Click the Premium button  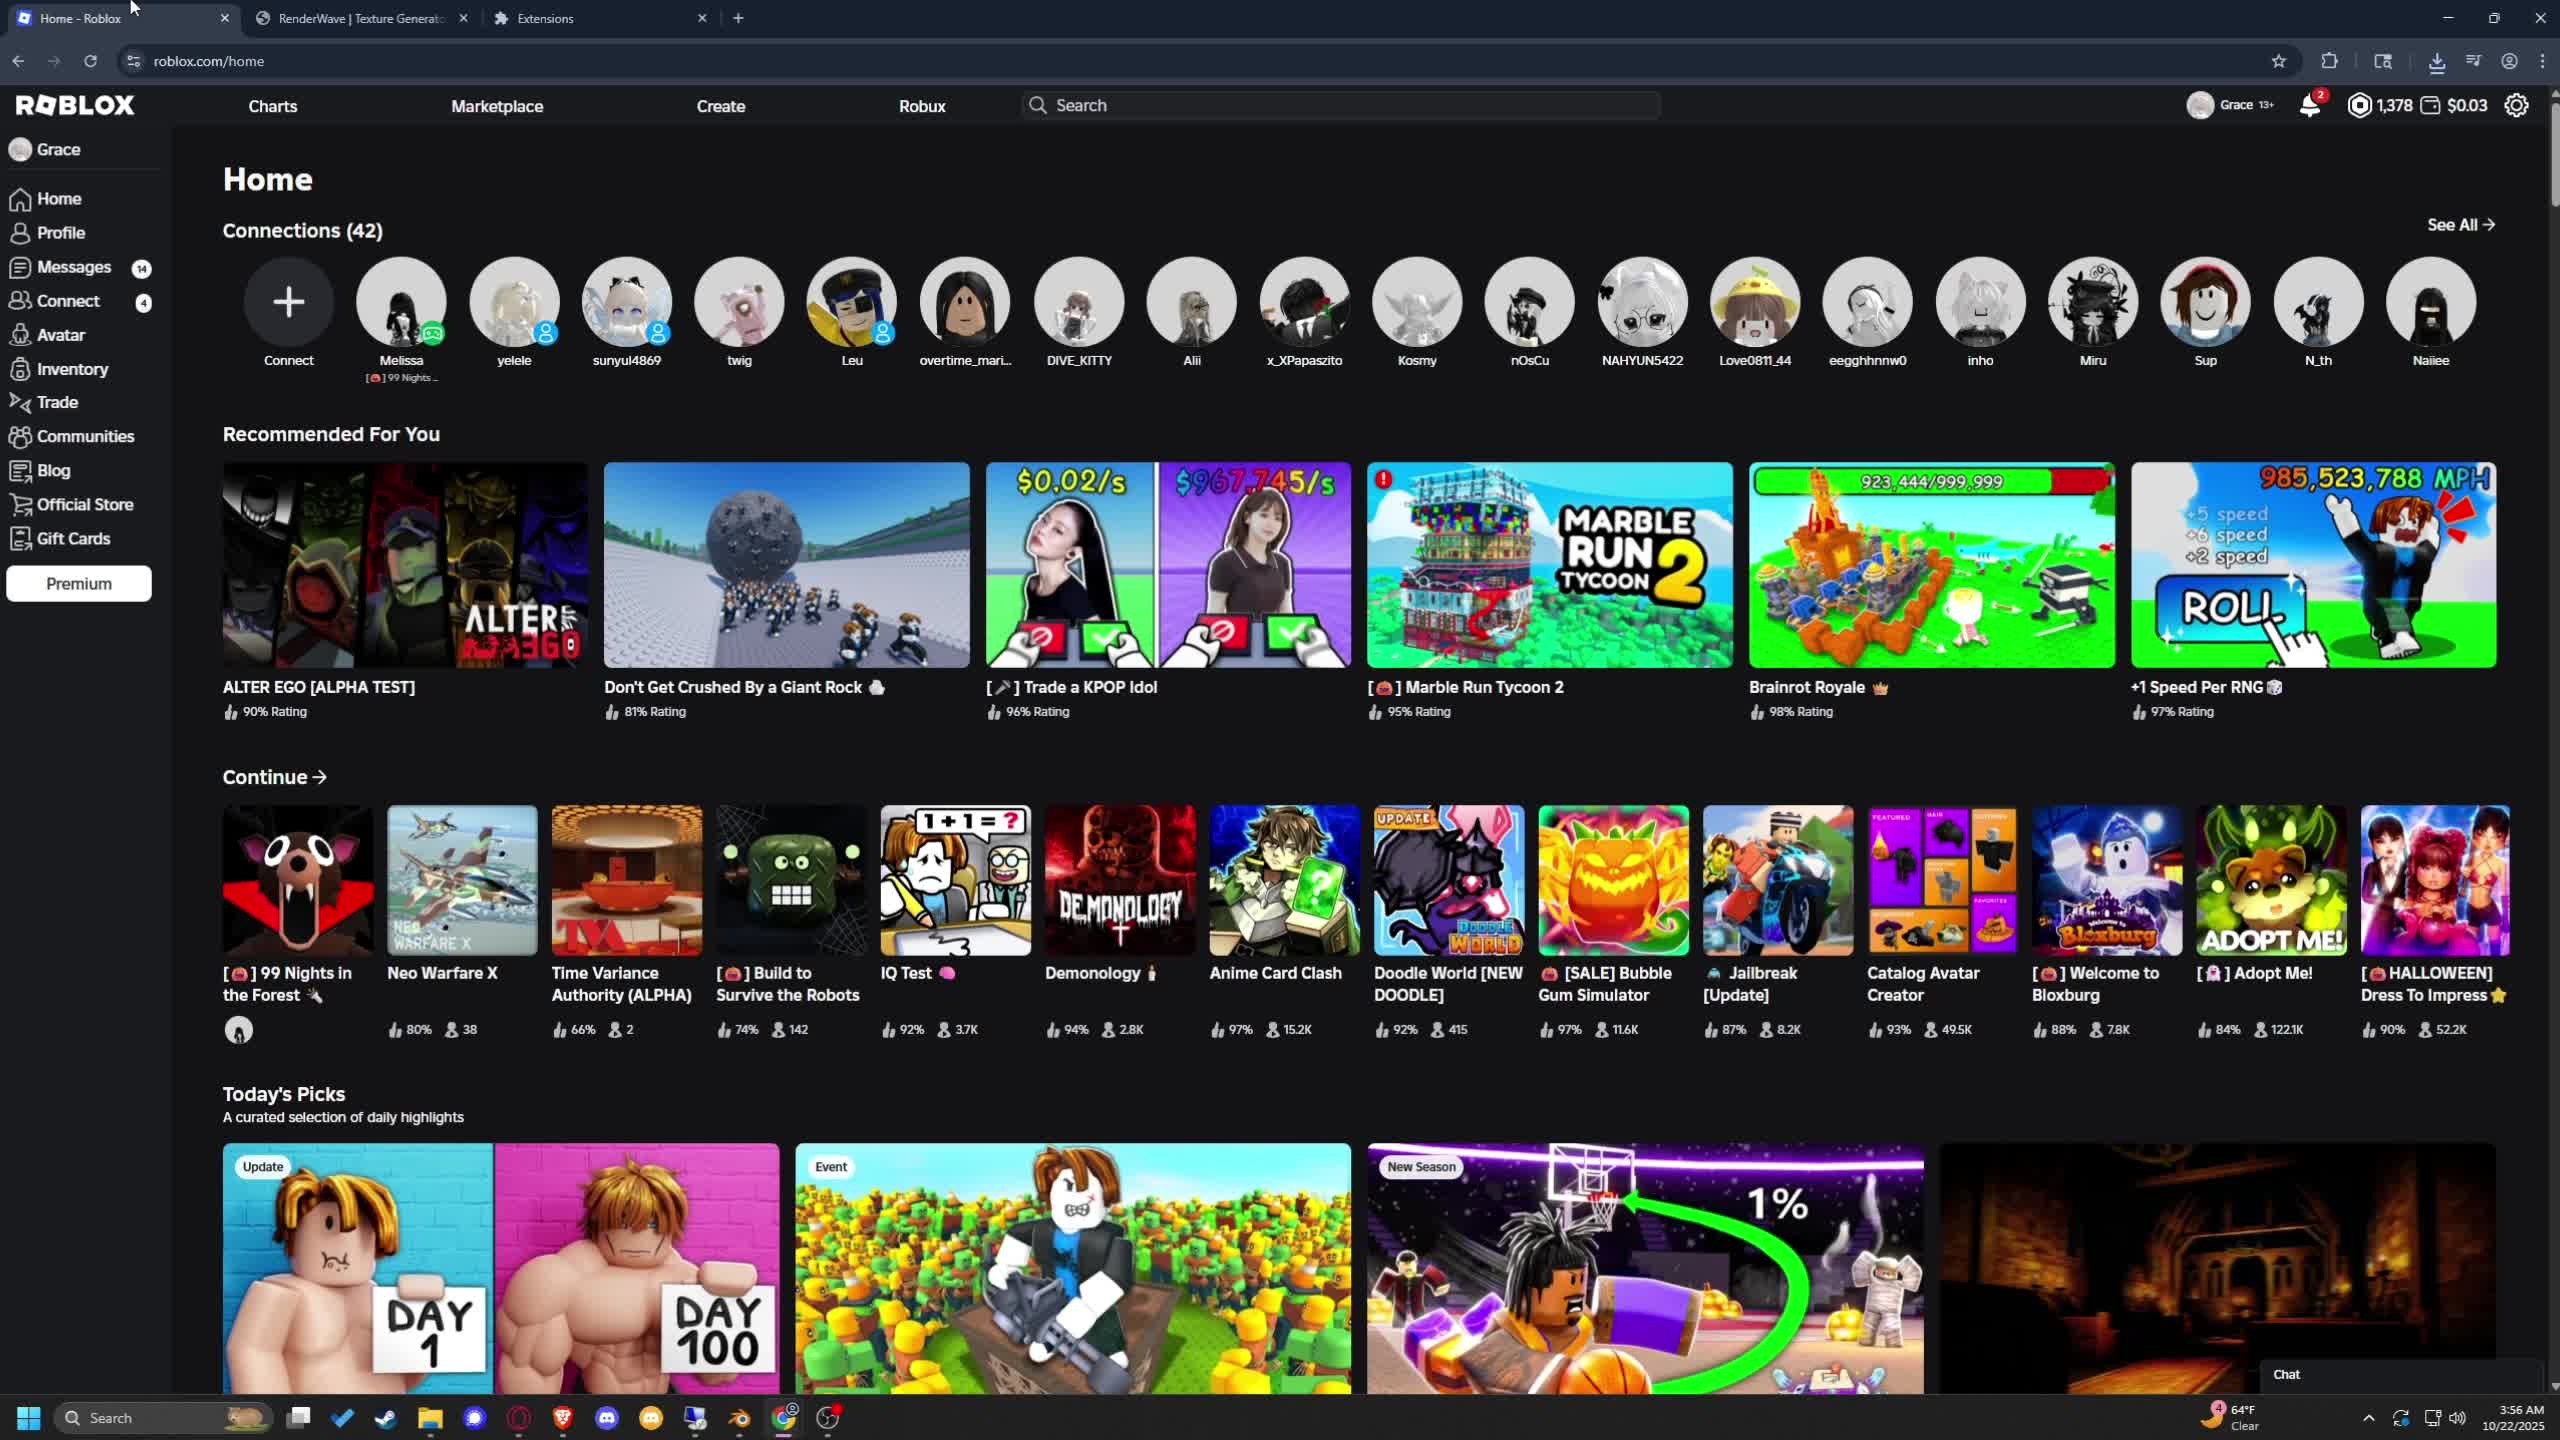coord(79,583)
